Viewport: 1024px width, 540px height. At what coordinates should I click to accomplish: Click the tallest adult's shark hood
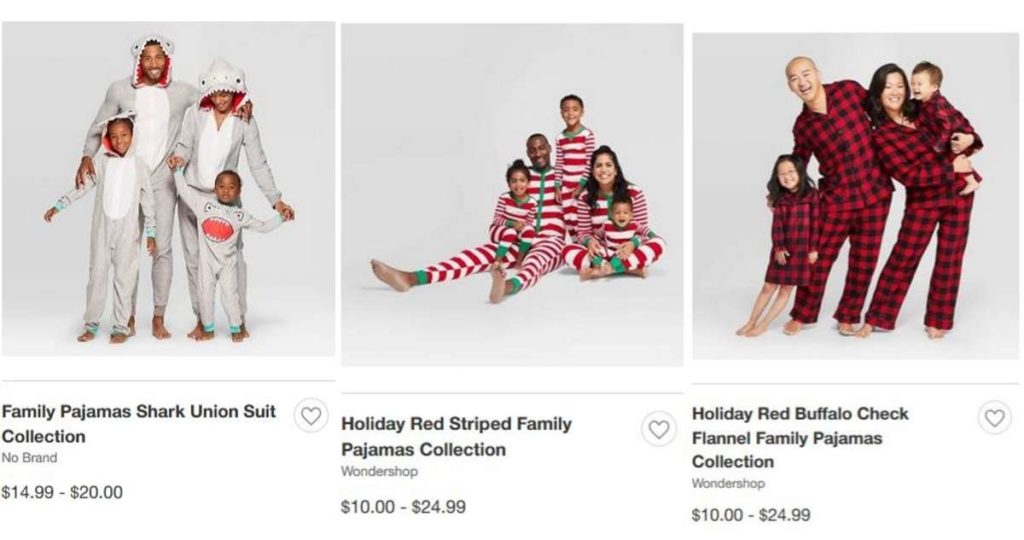pyautogui.click(x=151, y=53)
